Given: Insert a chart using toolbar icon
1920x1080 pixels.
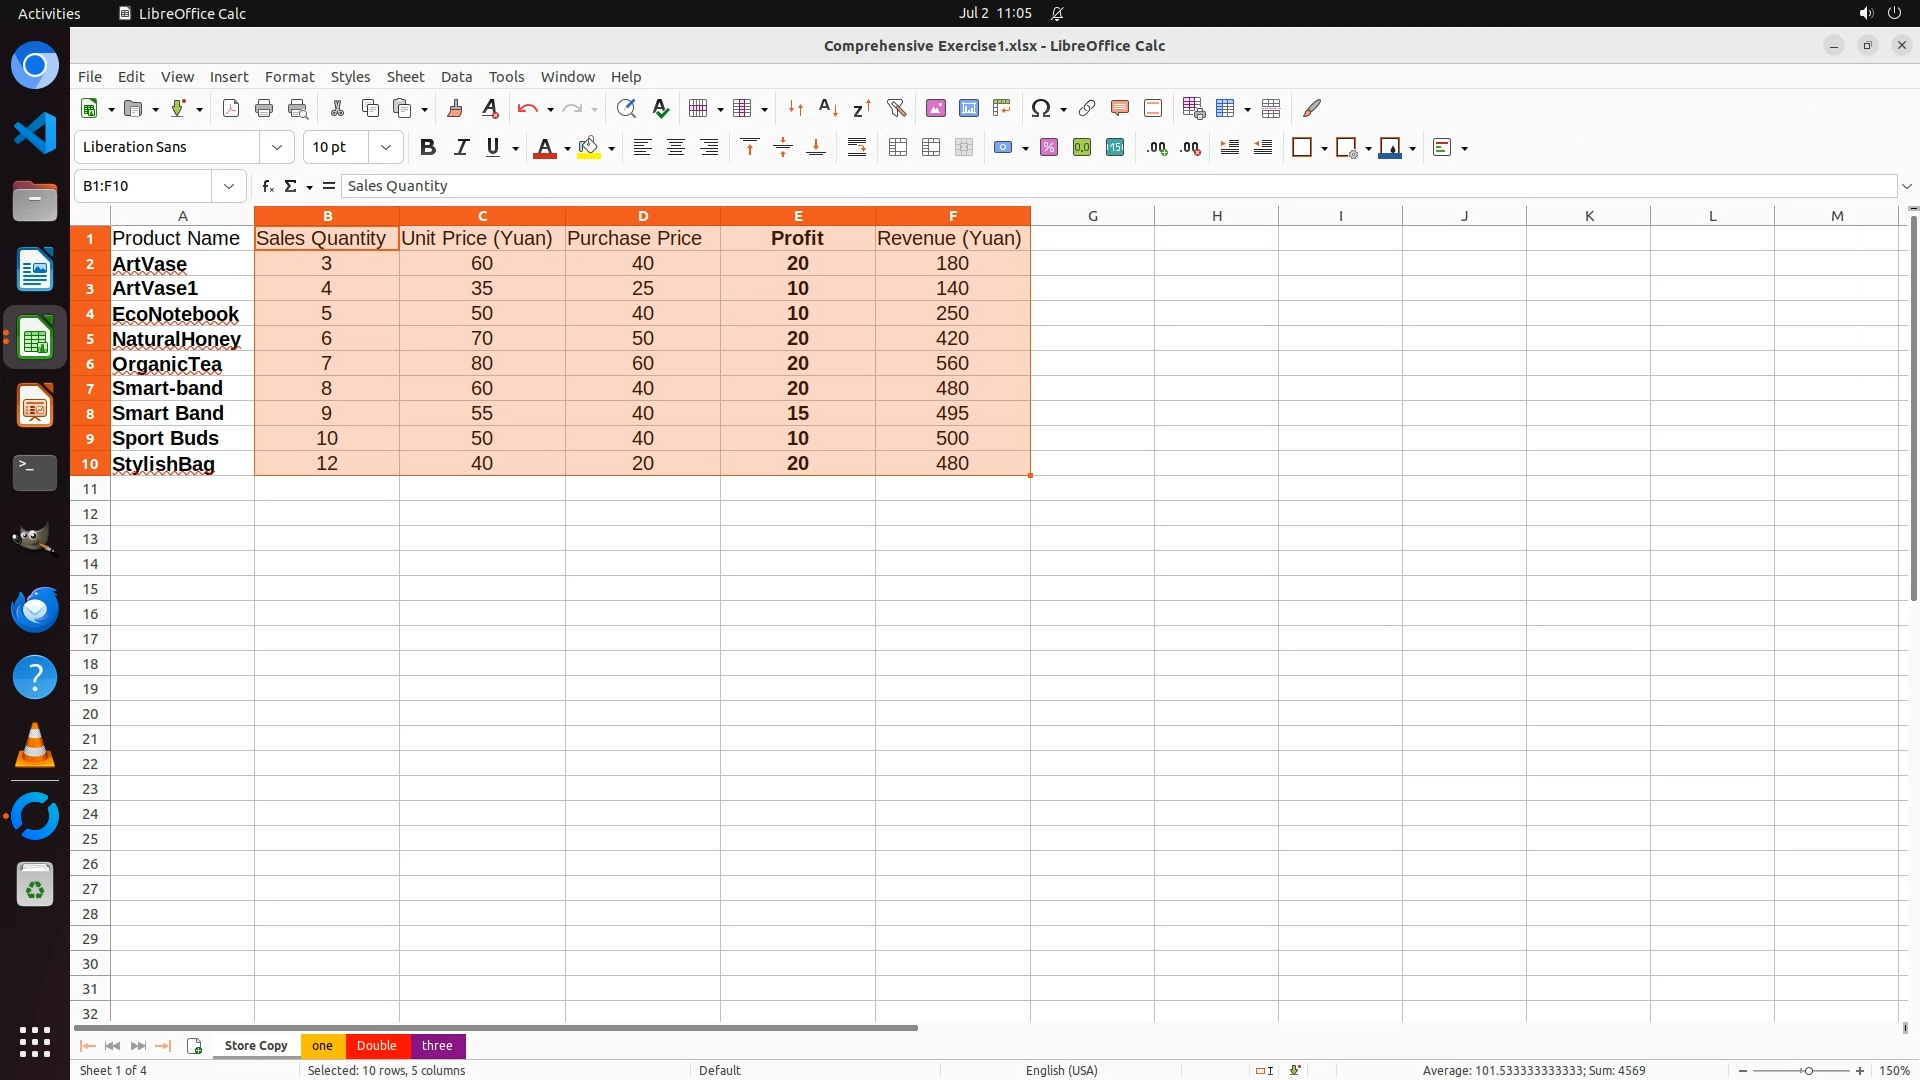Looking at the screenshot, I should [968, 108].
